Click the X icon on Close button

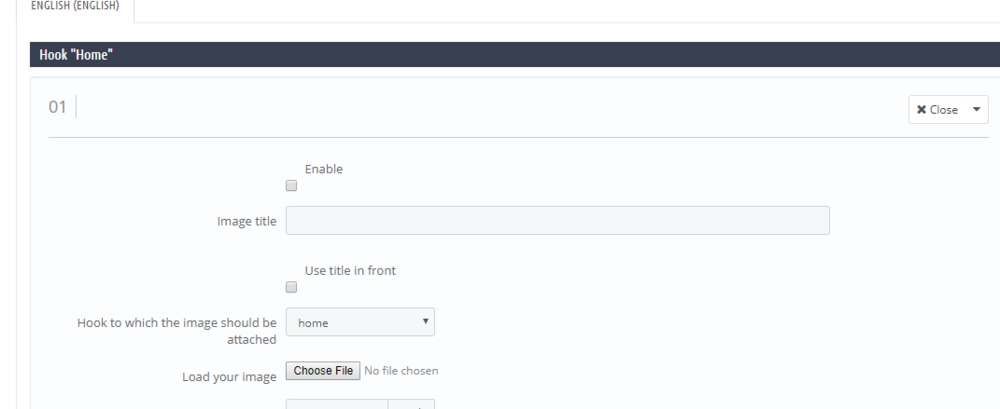921,110
